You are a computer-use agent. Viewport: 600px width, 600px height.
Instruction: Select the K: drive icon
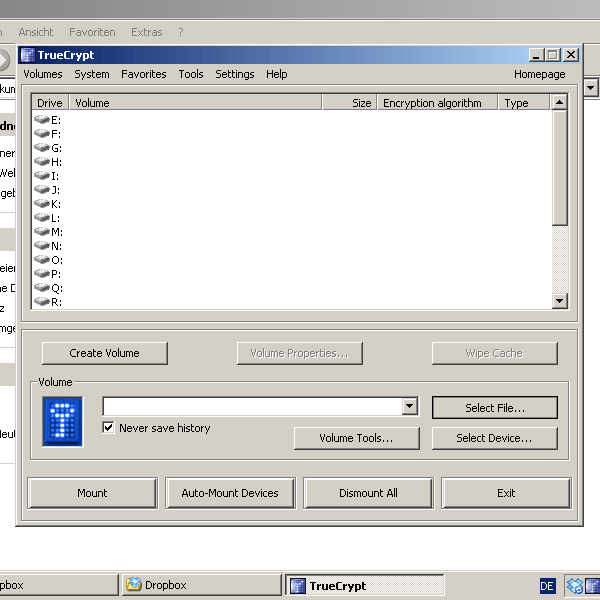click(x=42, y=204)
